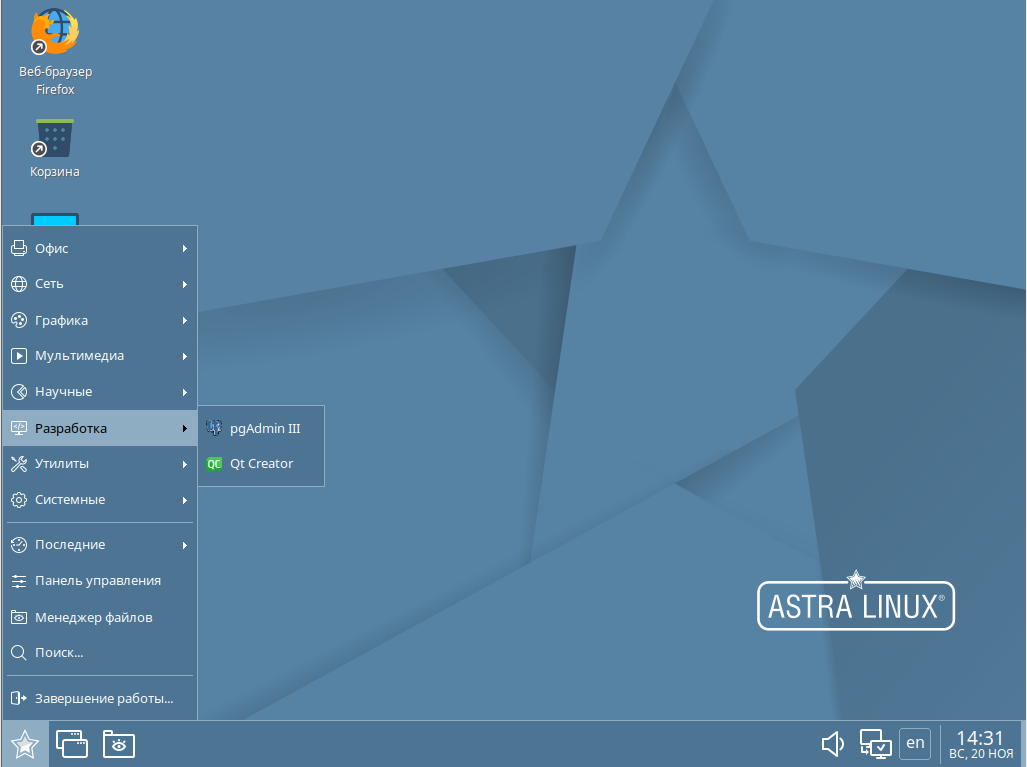Click the exit icon beside Завершение работы

point(19,698)
